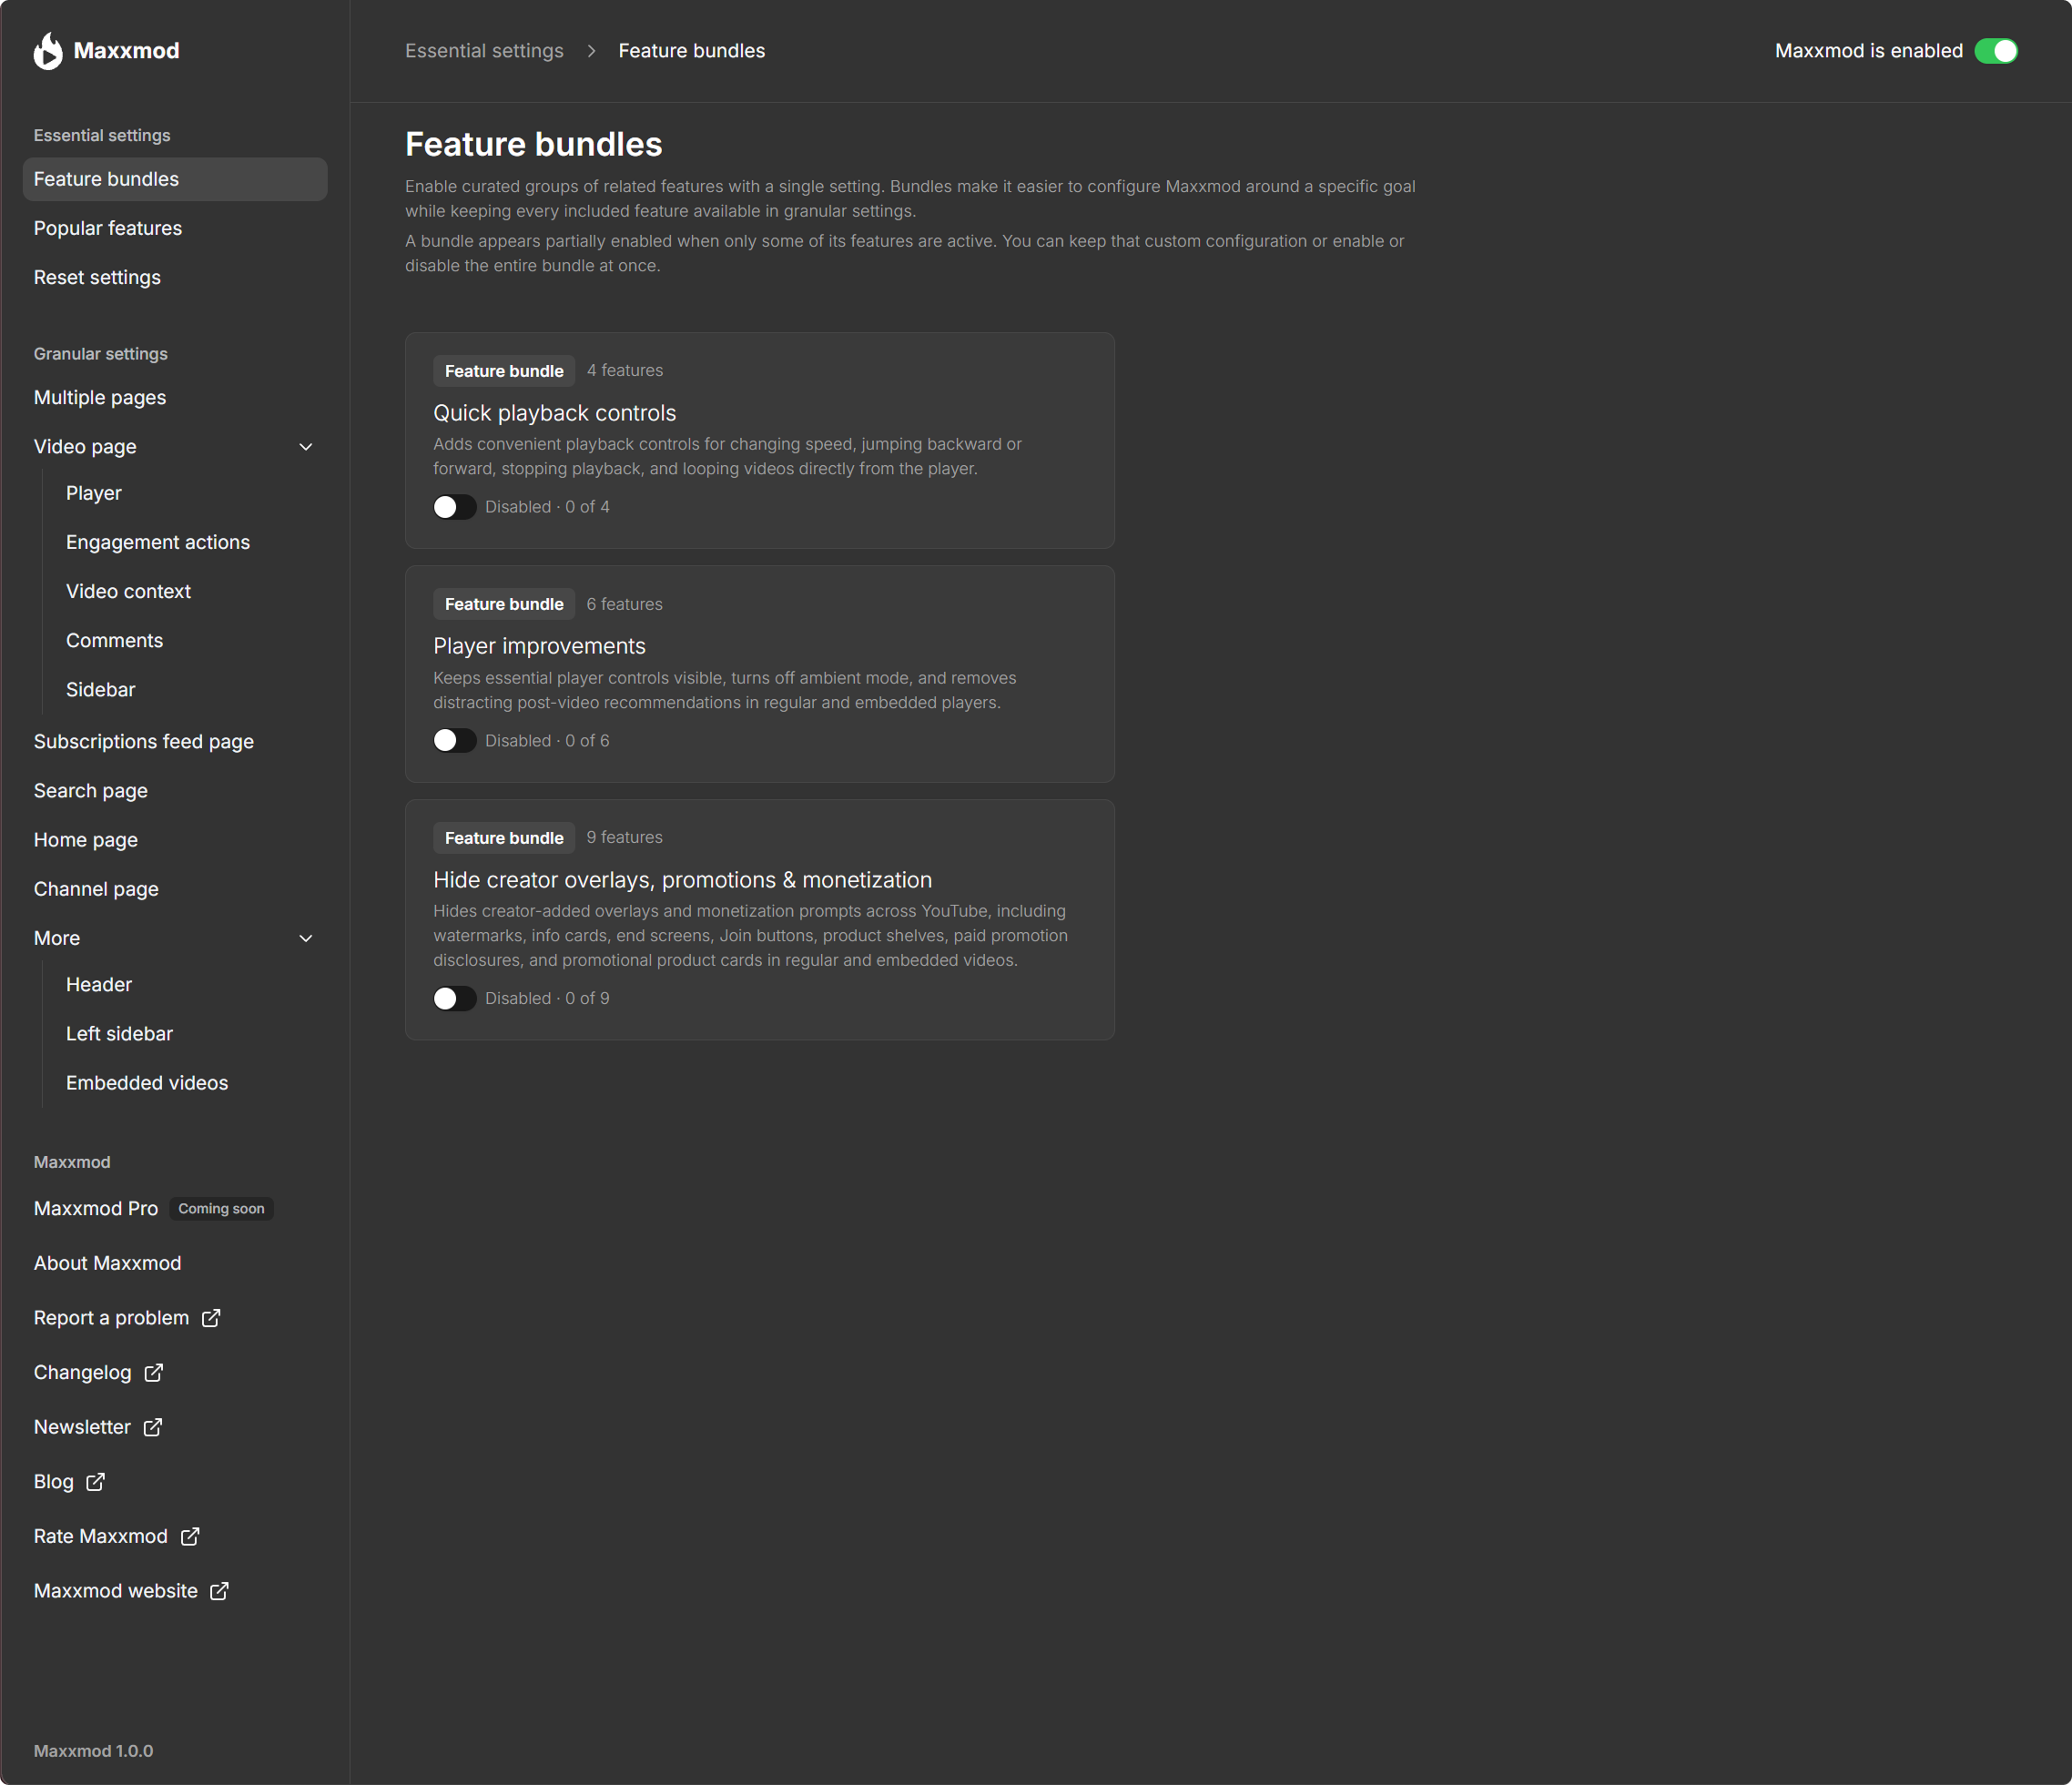2072x1785 pixels.
Task: Click external link icon beside Maxxmod website
Action: pos(219,1591)
